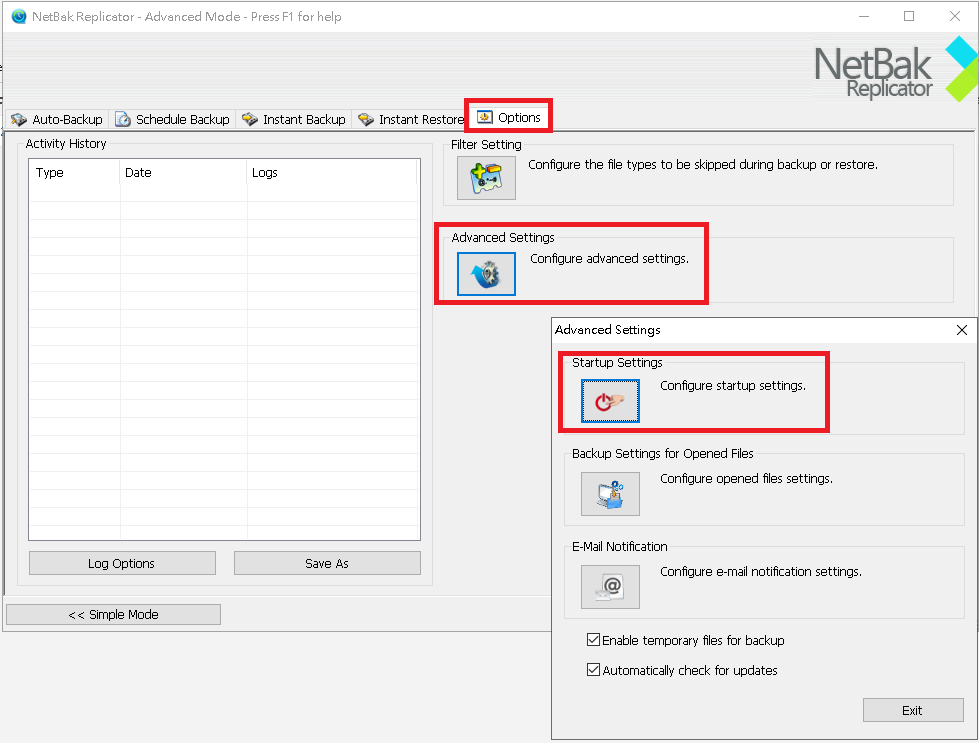This screenshot has height=743, width=979.
Task: Click the opened files backup settings icon
Action: (610, 493)
